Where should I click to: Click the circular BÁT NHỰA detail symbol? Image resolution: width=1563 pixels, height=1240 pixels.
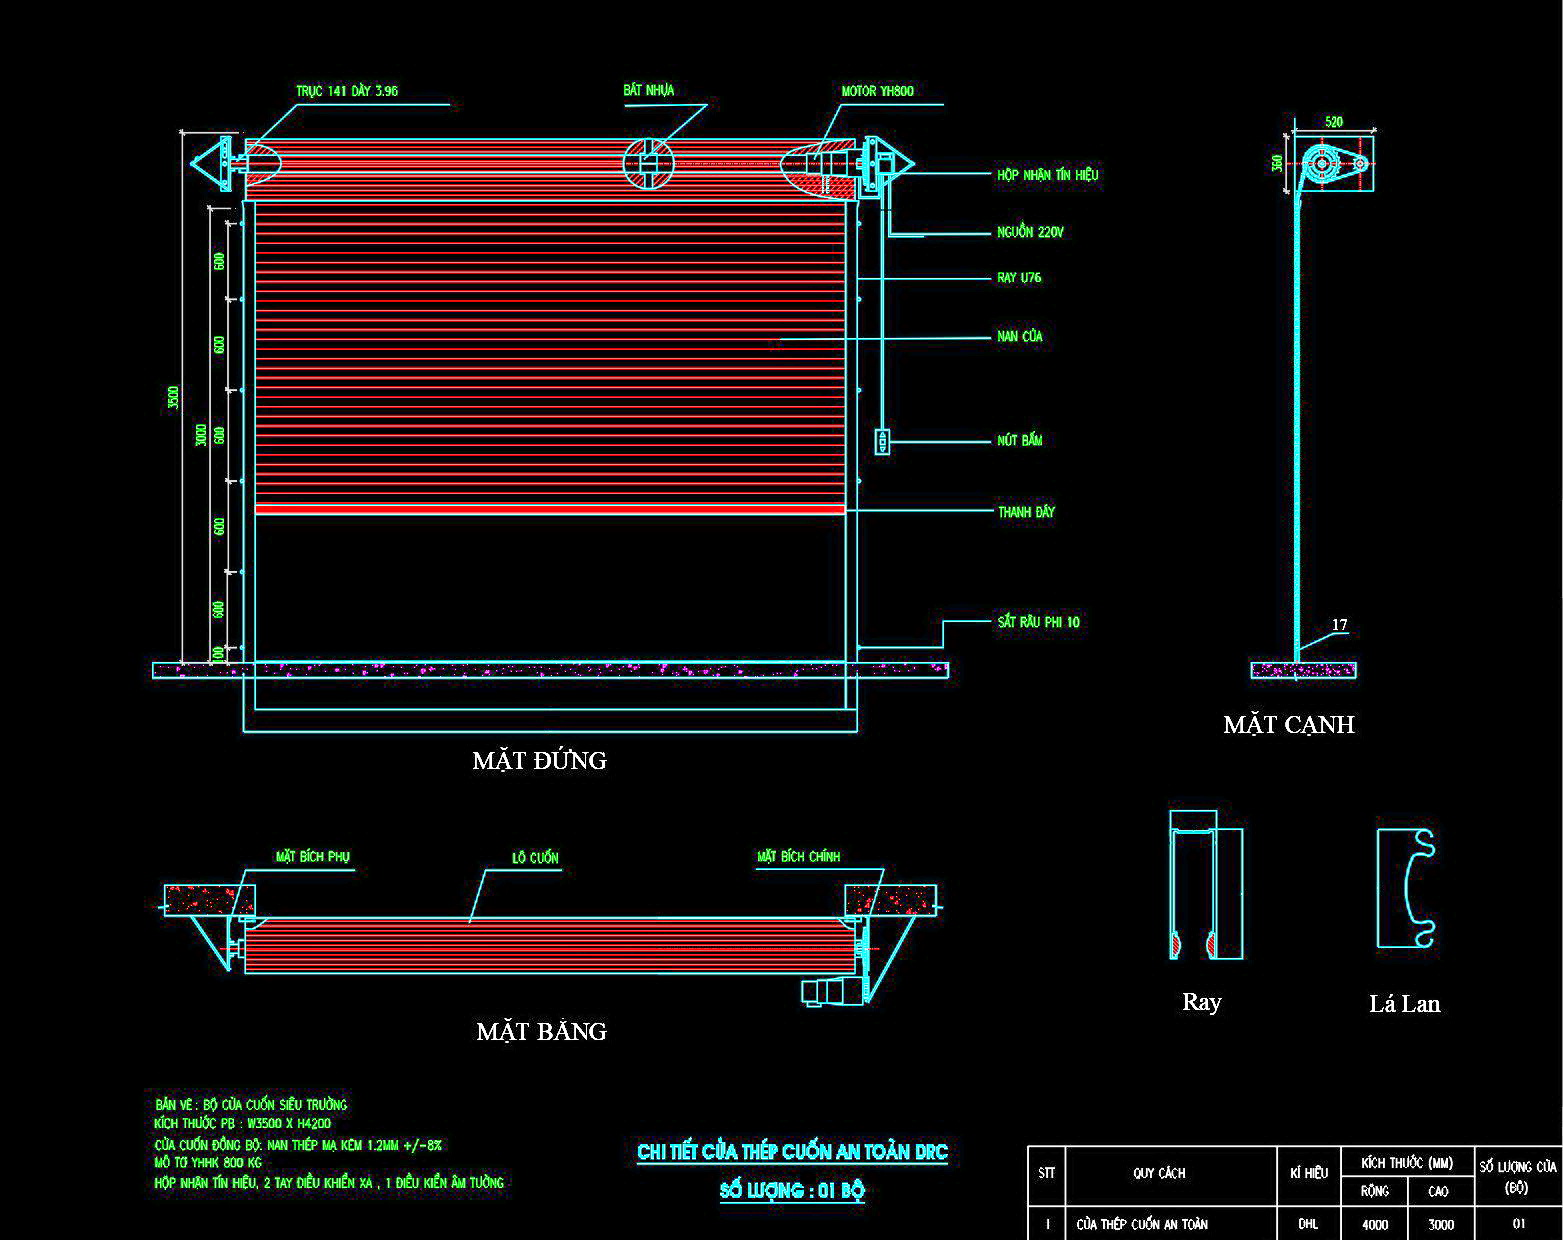[x=648, y=162]
